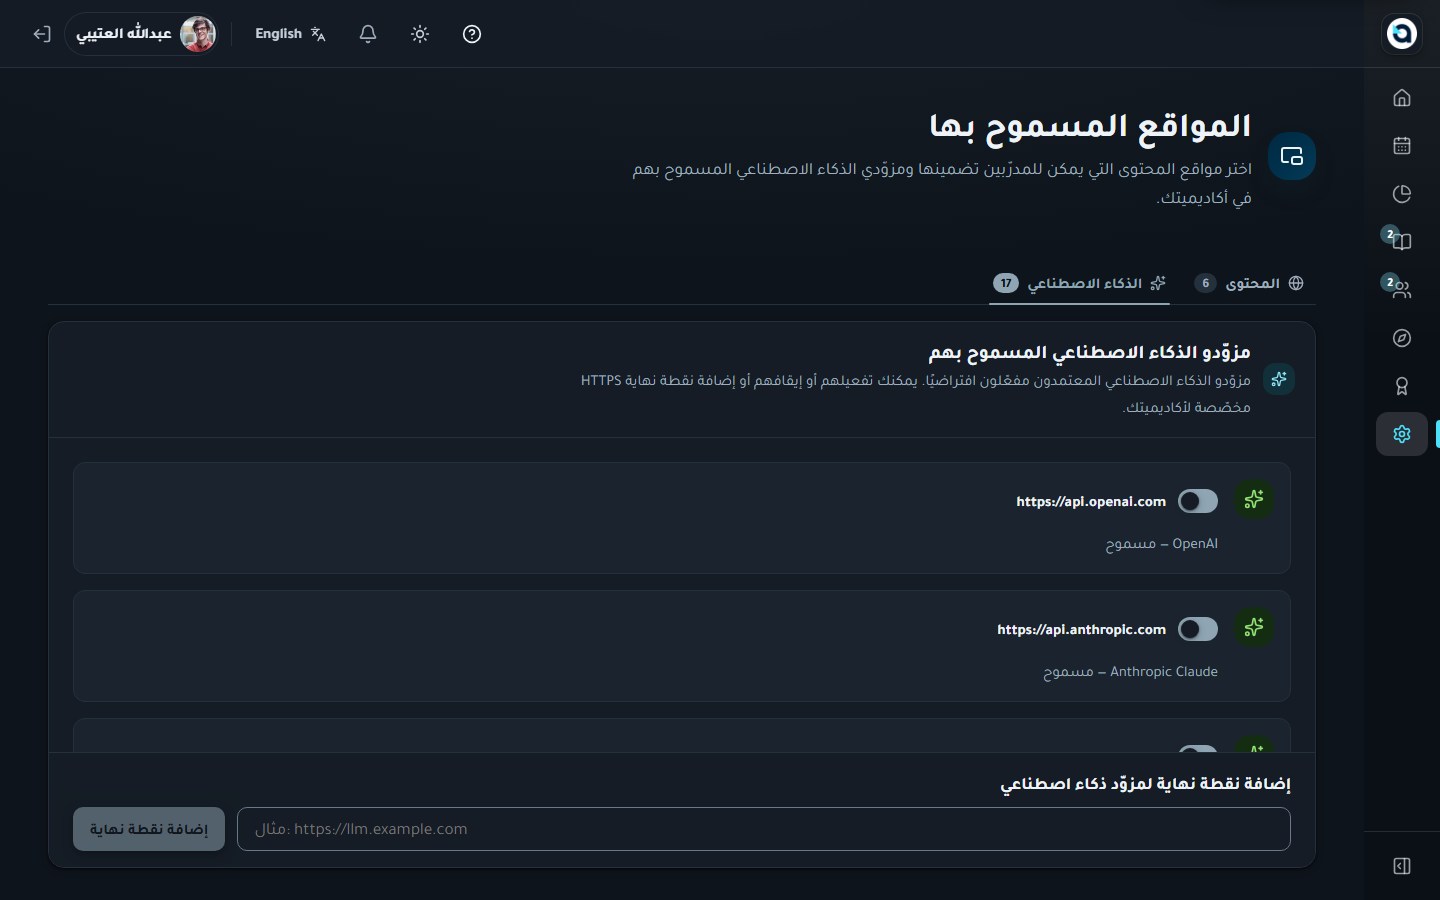Click the sparkle icon beside api.openai.com
The height and width of the screenshot is (900, 1440).
tap(1254, 500)
